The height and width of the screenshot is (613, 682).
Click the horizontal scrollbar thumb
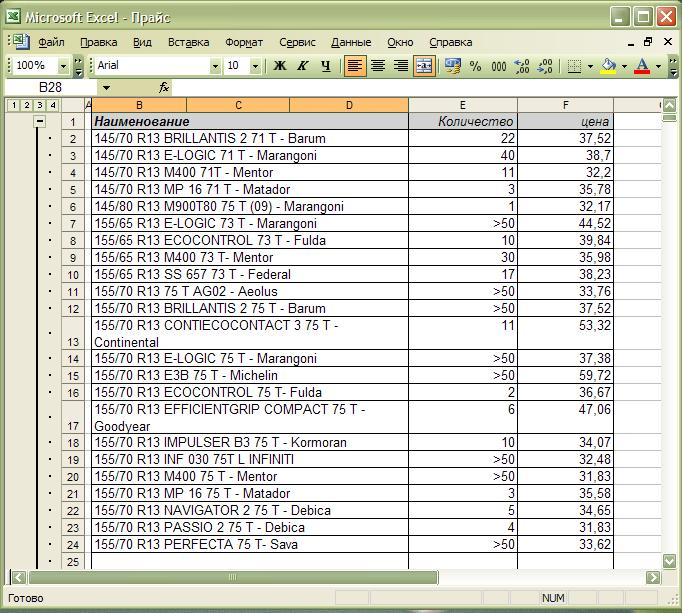click(x=233, y=577)
